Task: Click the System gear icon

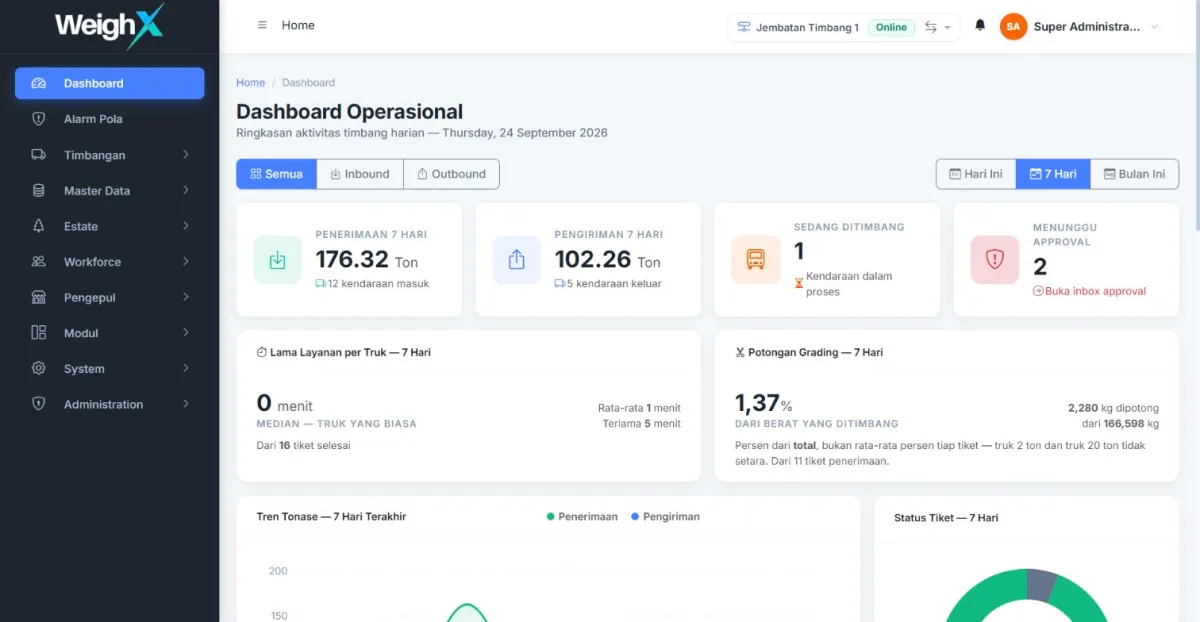Action: pyautogui.click(x=39, y=368)
